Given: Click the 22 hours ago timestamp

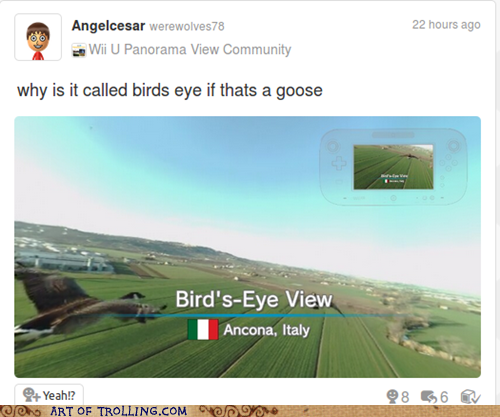Looking at the screenshot, I should (x=446, y=25).
